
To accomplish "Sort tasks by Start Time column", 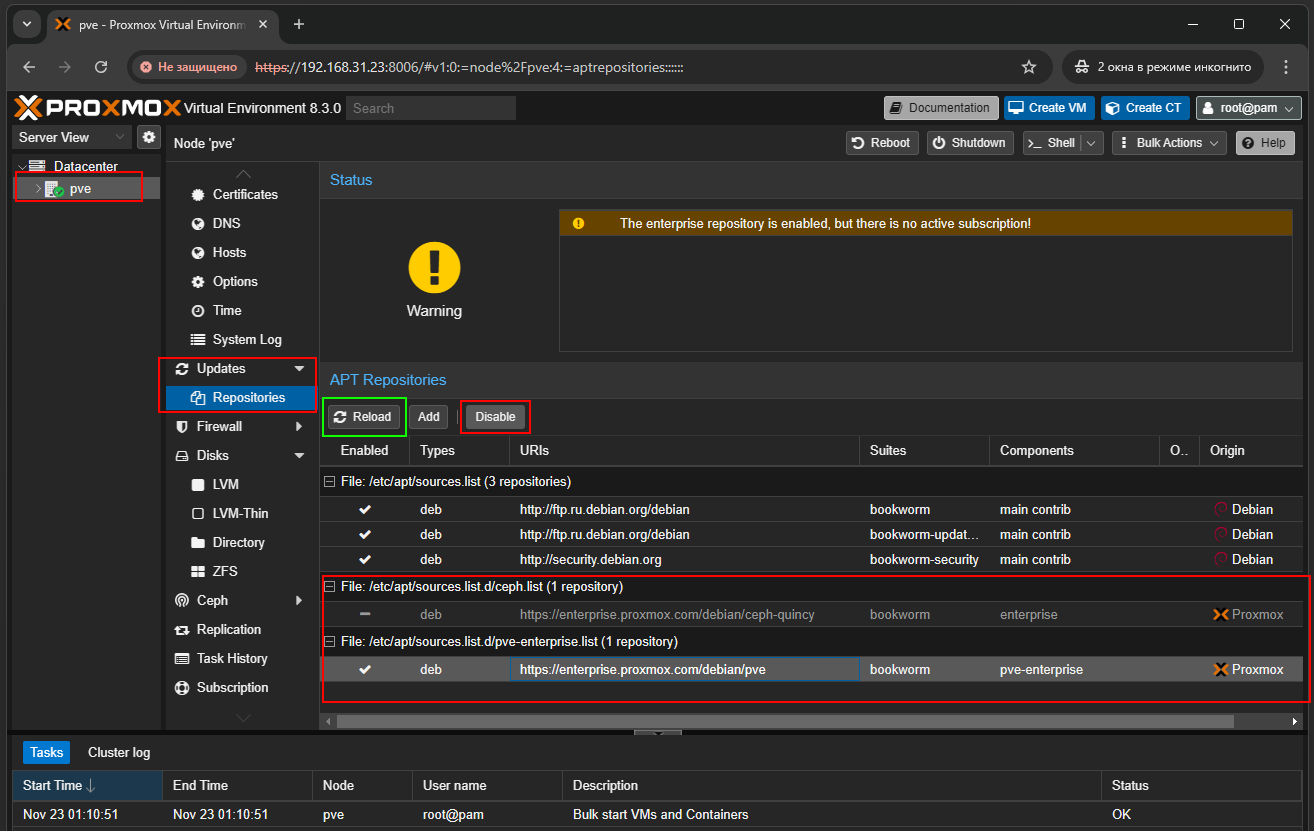I will [x=87, y=786].
